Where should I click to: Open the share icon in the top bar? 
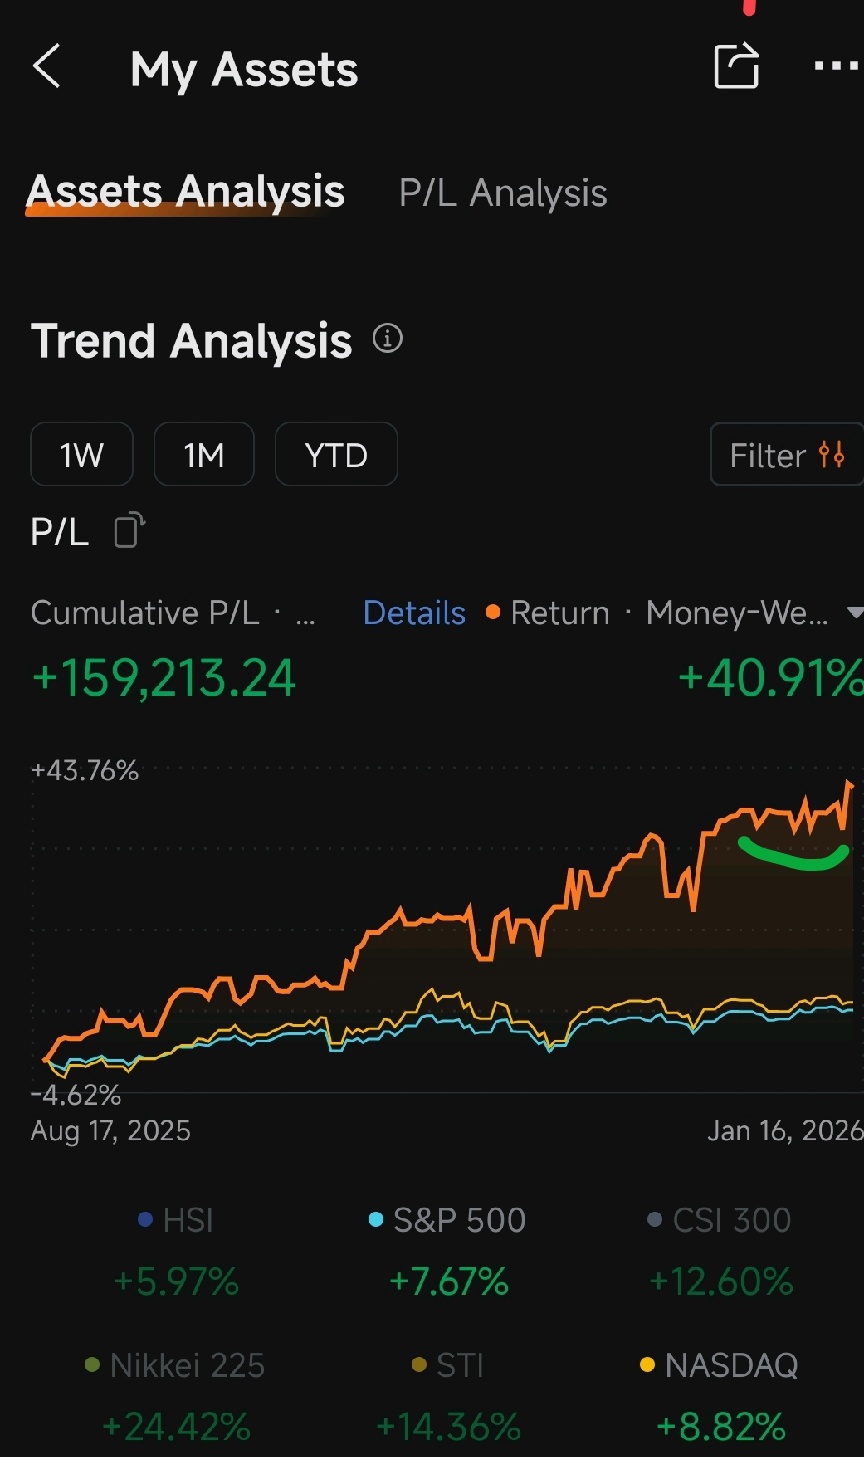pyautogui.click(x=736, y=66)
